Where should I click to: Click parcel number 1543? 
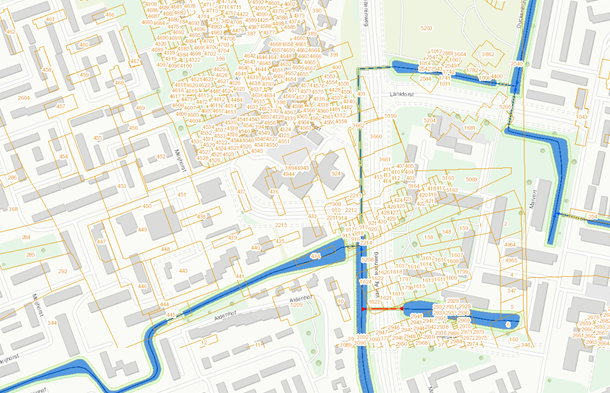pos(582,117)
